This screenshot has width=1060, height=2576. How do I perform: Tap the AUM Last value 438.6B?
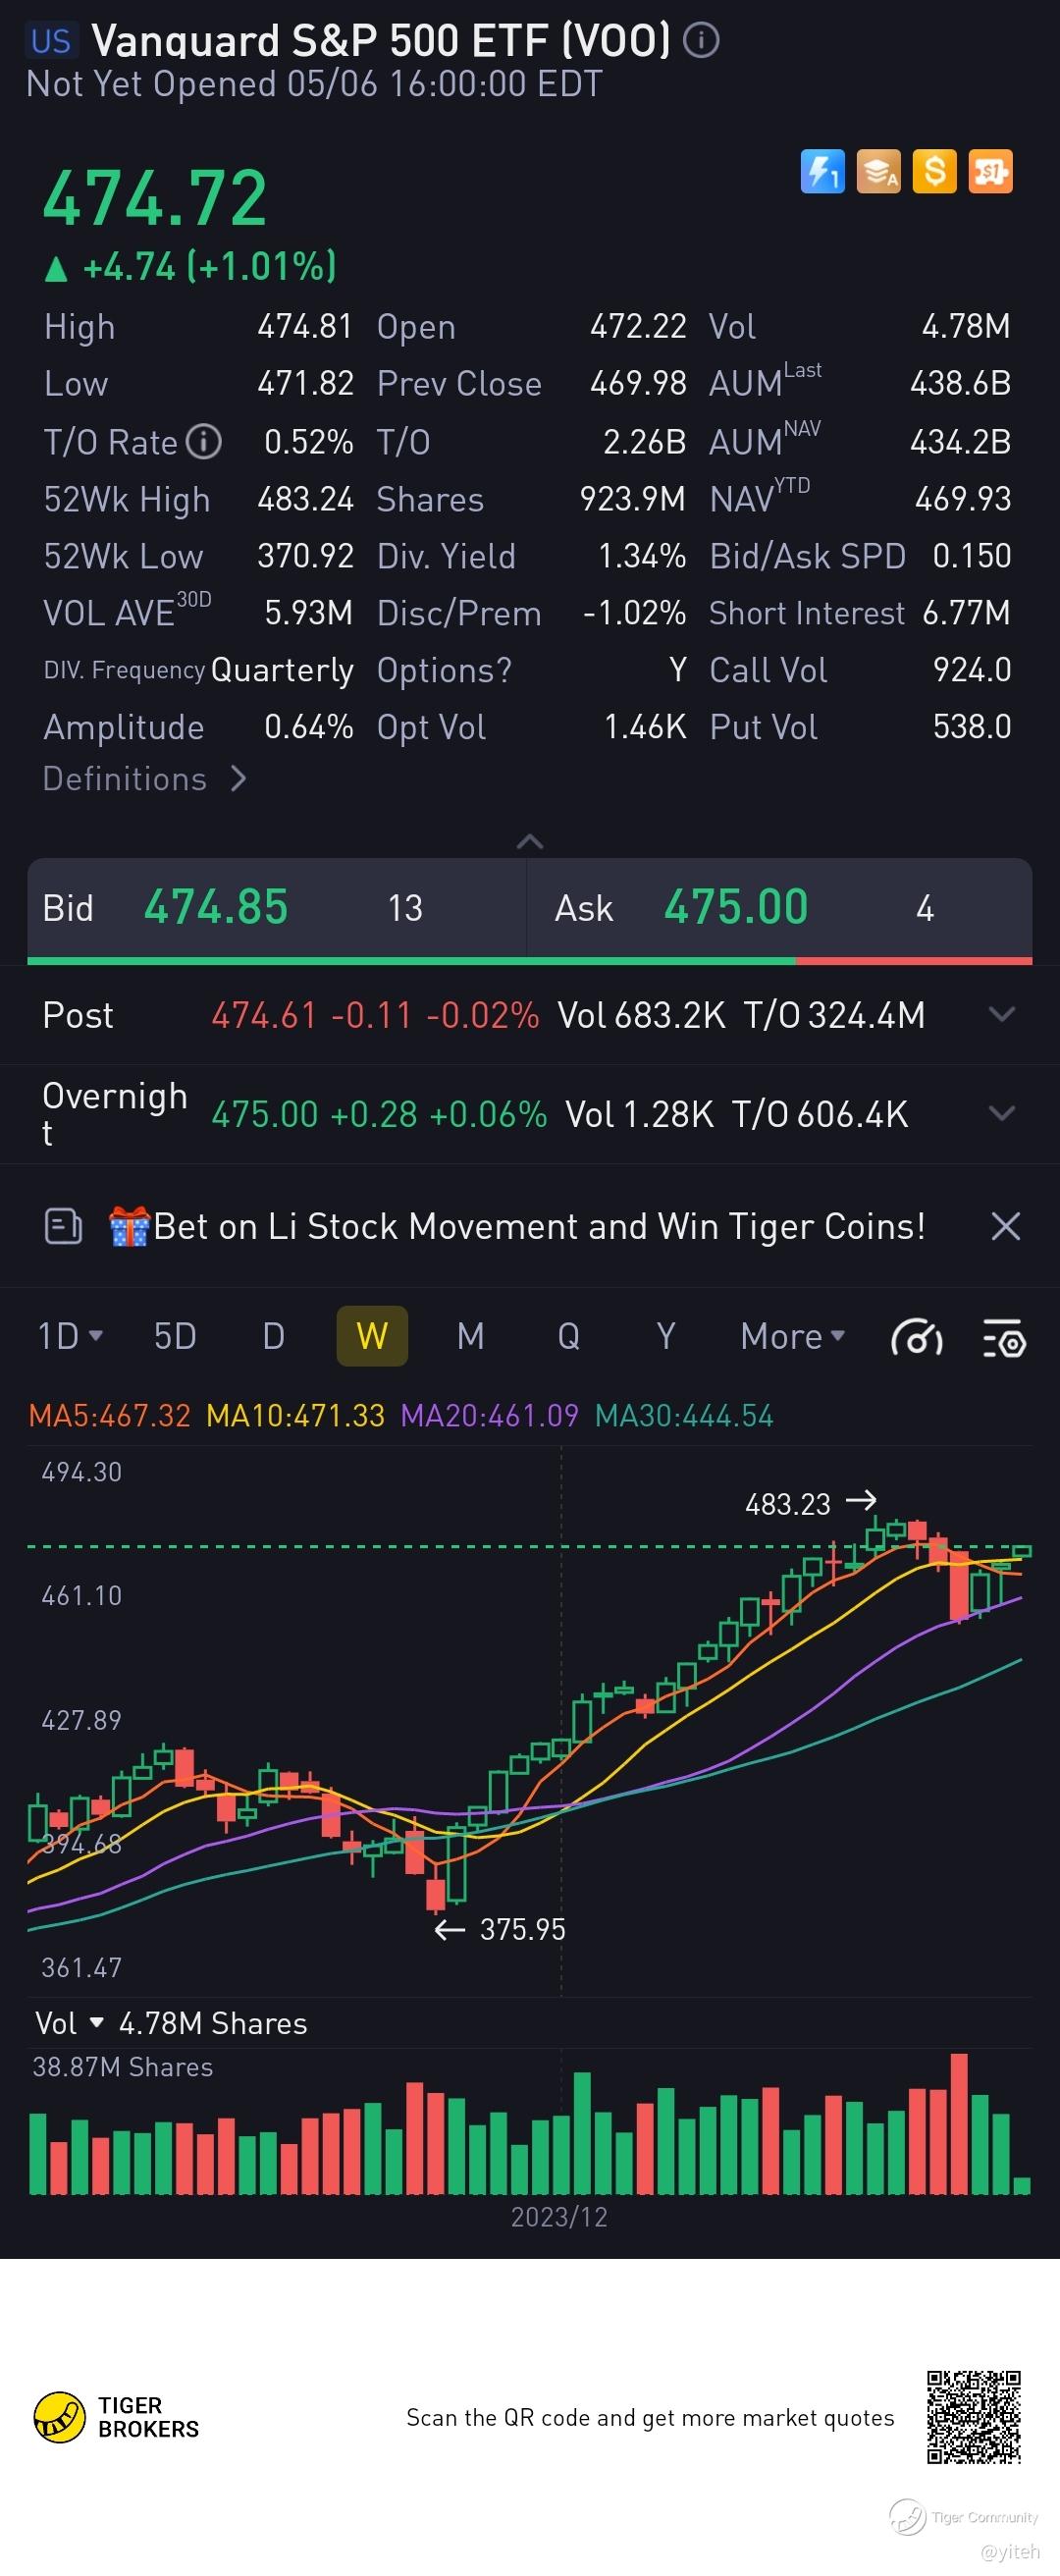(x=960, y=383)
